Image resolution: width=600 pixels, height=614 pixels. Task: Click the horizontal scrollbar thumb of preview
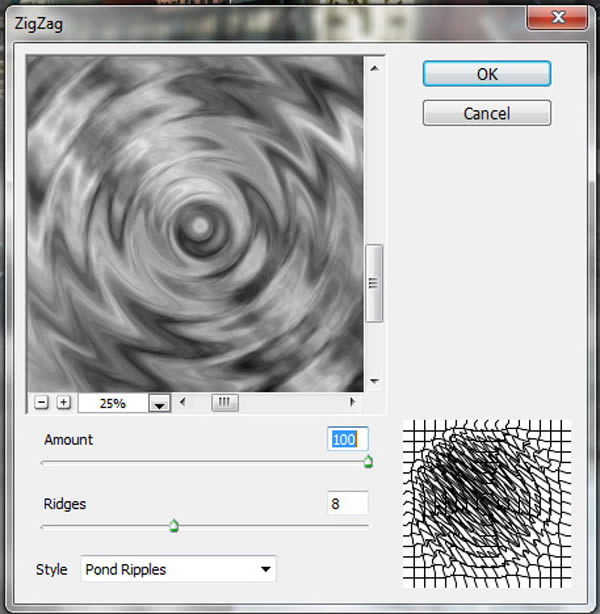(x=224, y=402)
